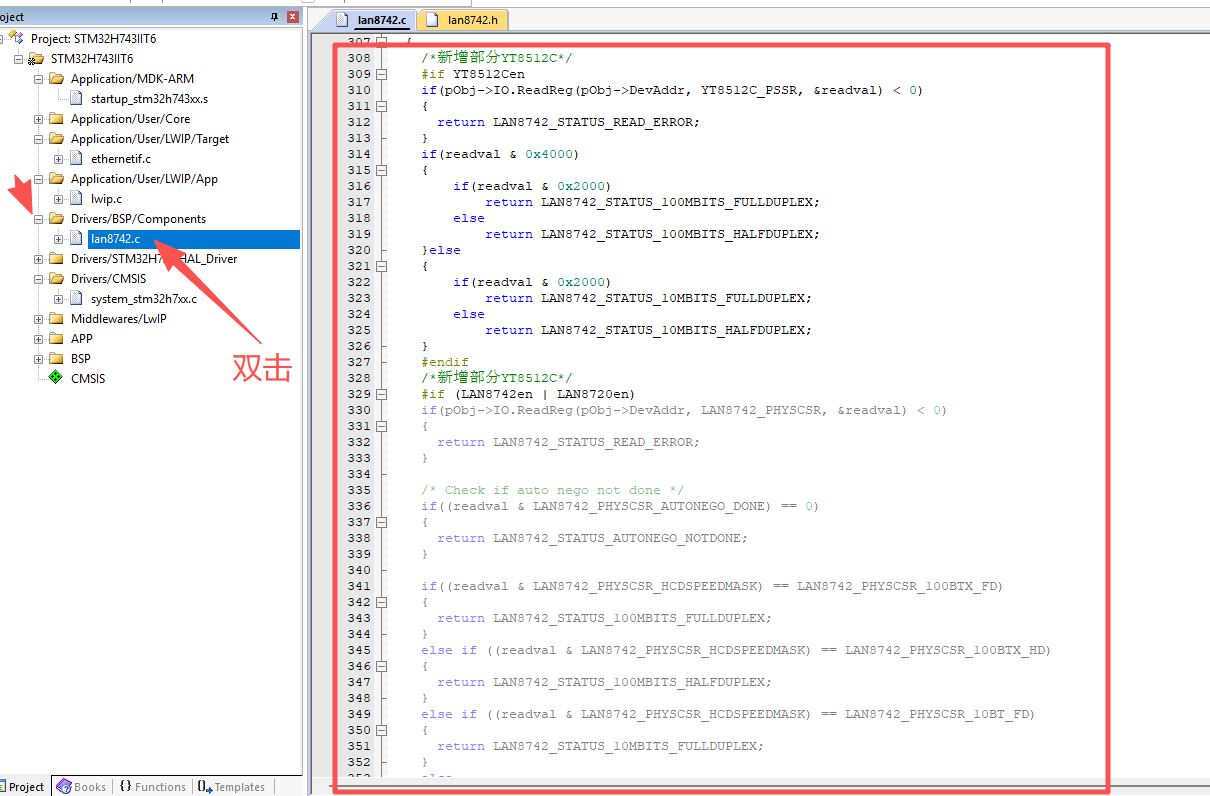Image resolution: width=1210 pixels, height=796 pixels.
Task: Expand the ethernetif.c file node
Action: pyautogui.click(x=59, y=159)
